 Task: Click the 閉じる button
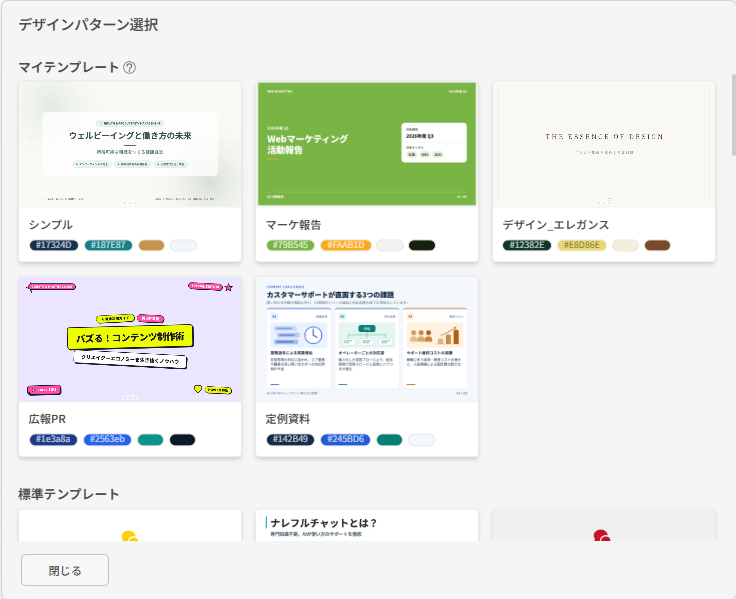pyautogui.click(x=65, y=570)
